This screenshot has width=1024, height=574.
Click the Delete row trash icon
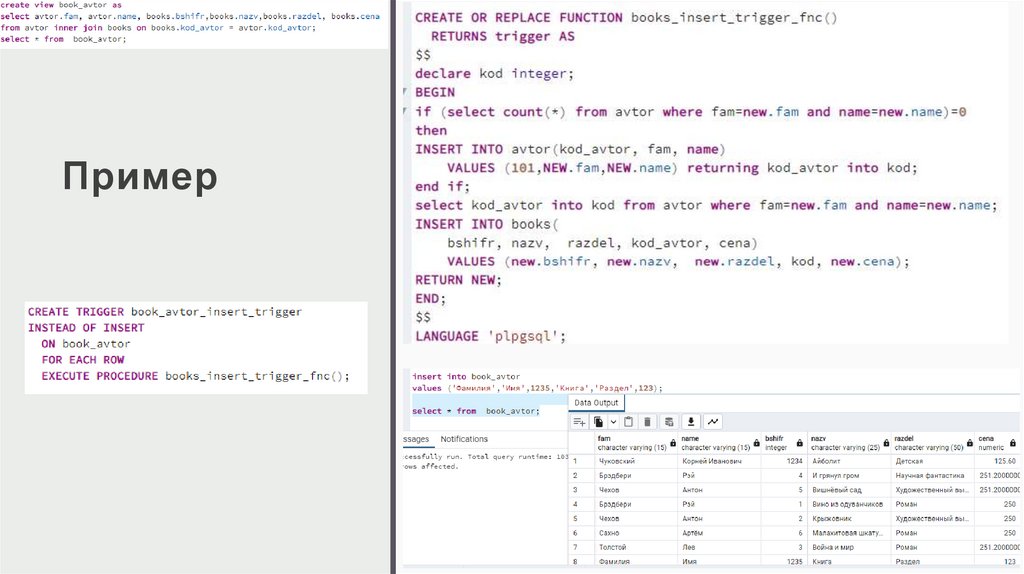pos(648,422)
